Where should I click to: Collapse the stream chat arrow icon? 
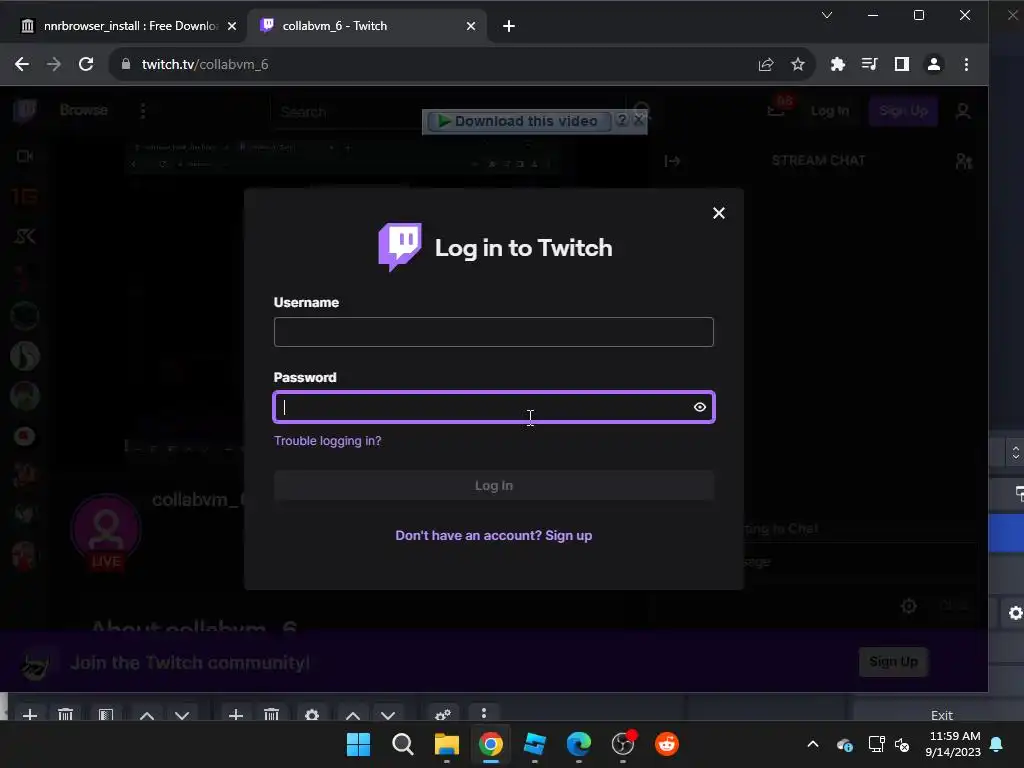[673, 161]
